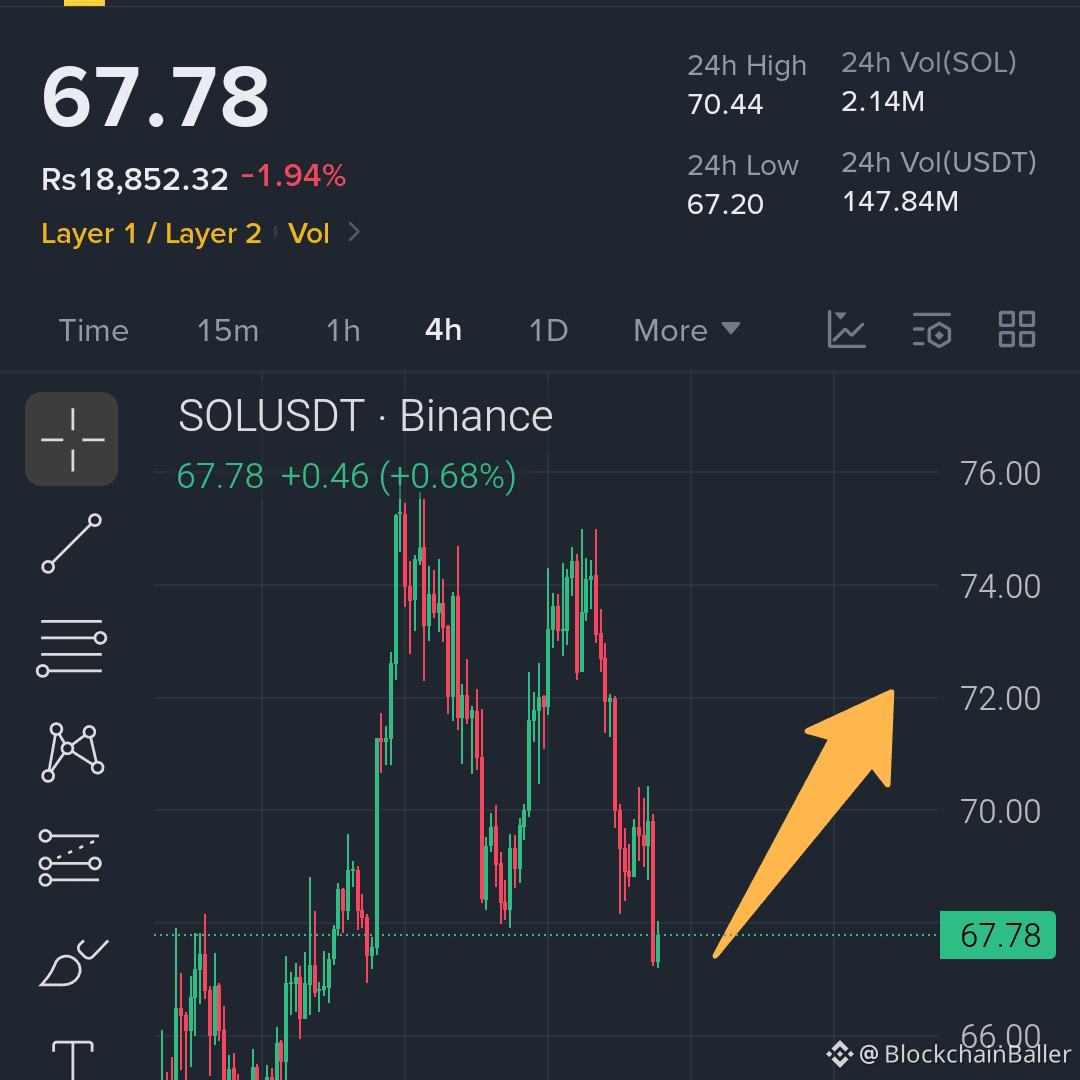The image size is (1080, 1080).
Task: Expand tags with the chevron arrow
Action: pyautogui.click(x=354, y=232)
